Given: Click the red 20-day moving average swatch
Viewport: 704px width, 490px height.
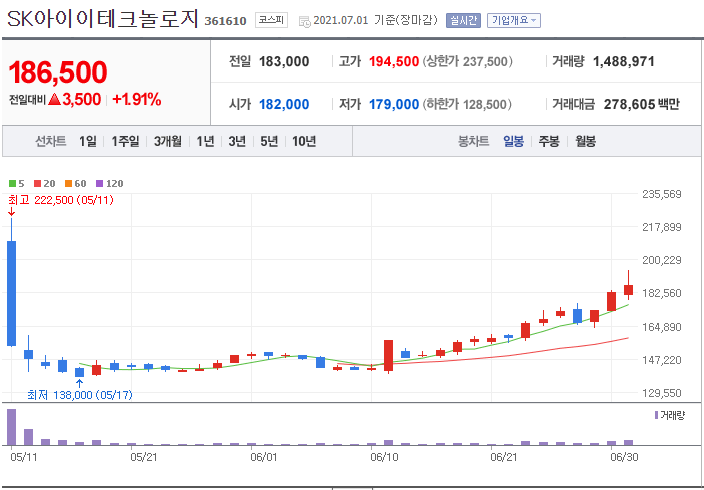Looking at the screenshot, I should pyautogui.click(x=37, y=183).
